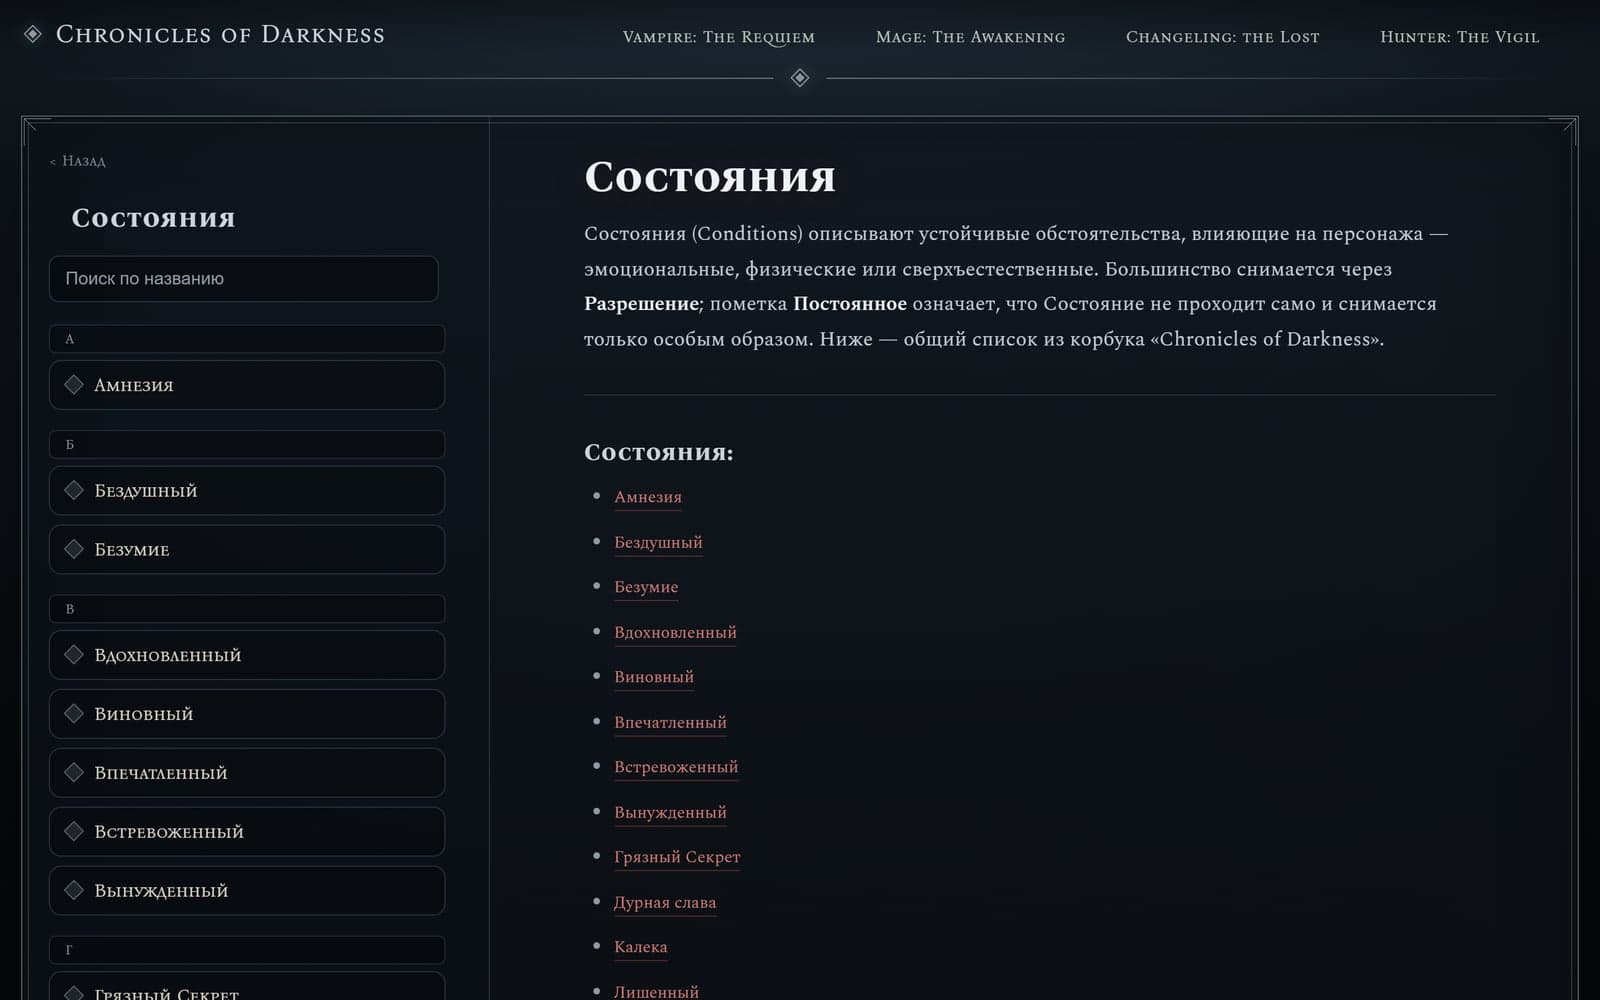Click the sidebar letter header Г
Screen dimensions: 1600x1000
(247, 950)
